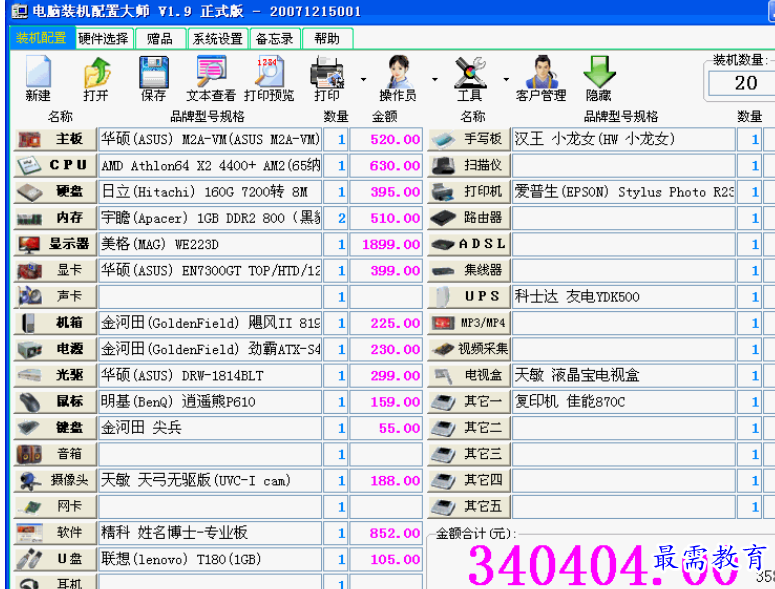The width and height of the screenshot is (775, 589).
Task: Click the 集线器 hub category button
Action: (x=469, y=270)
